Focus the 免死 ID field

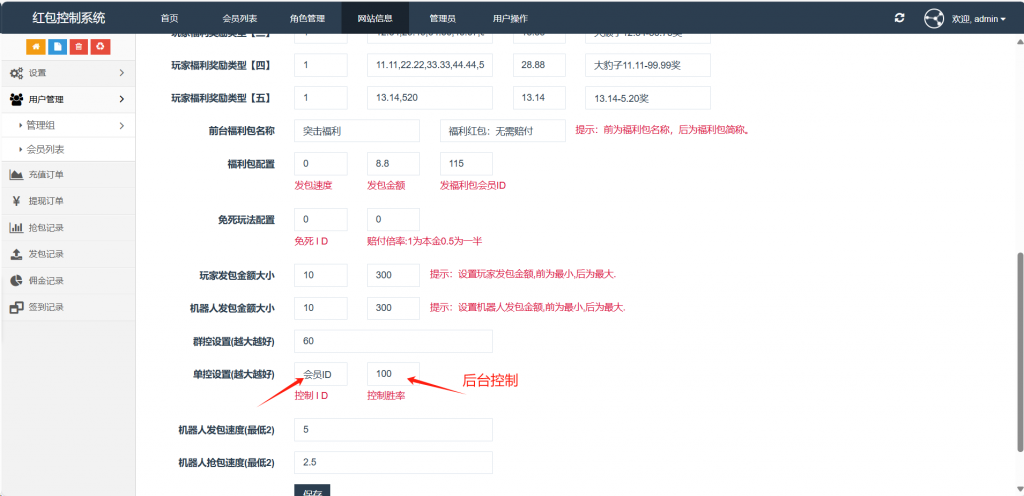coord(321,219)
